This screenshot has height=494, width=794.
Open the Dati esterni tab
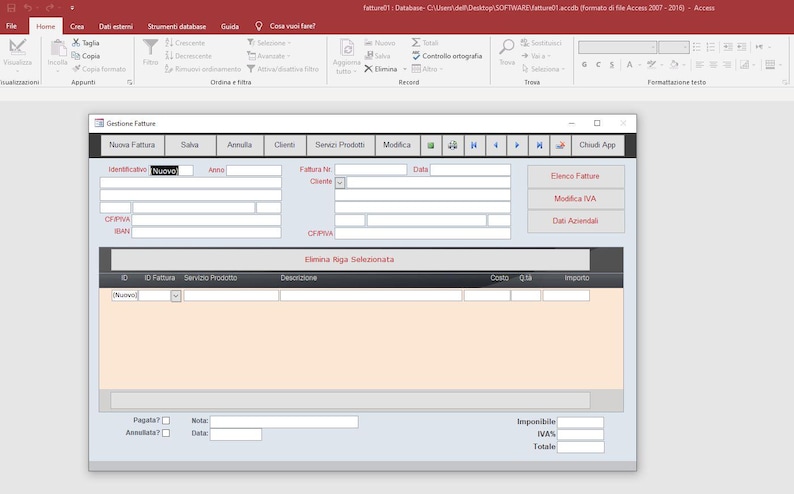click(115, 26)
